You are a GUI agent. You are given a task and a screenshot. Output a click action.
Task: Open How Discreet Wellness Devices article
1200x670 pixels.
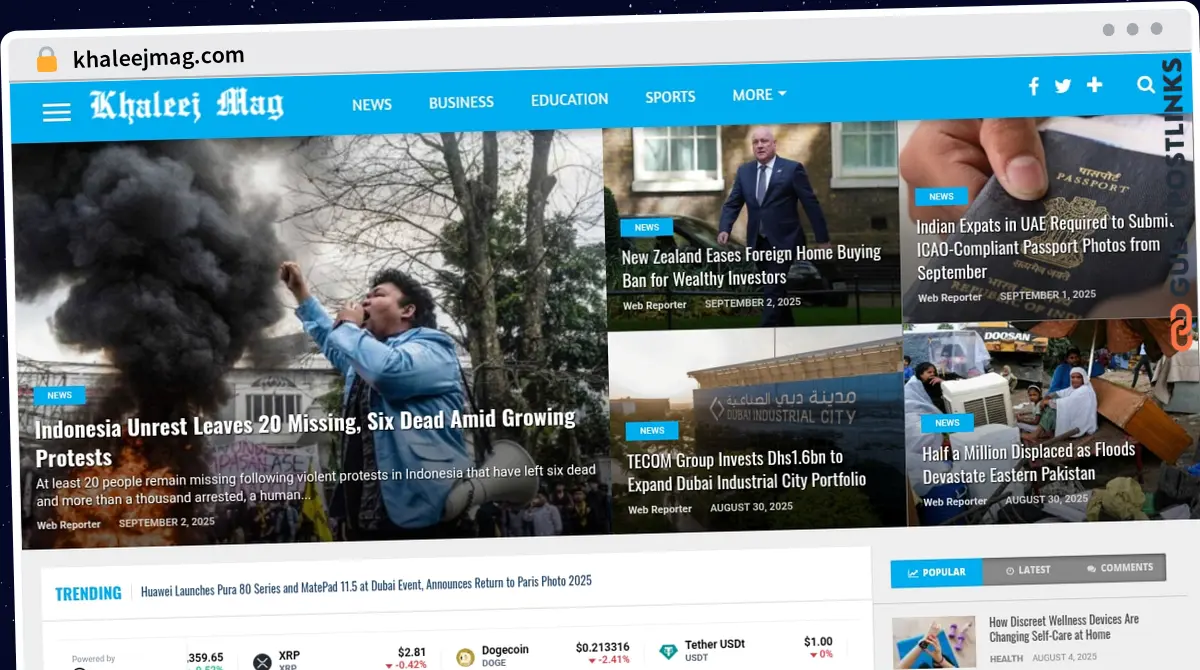tap(1064, 627)
